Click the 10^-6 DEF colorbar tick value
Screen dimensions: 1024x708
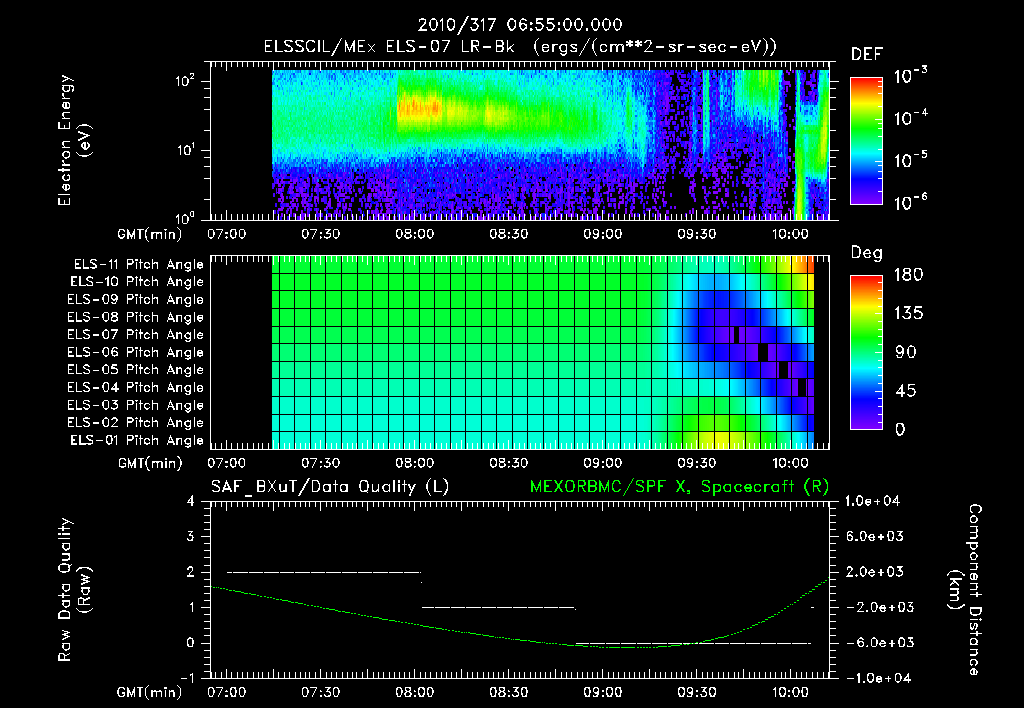pos(910,202)
